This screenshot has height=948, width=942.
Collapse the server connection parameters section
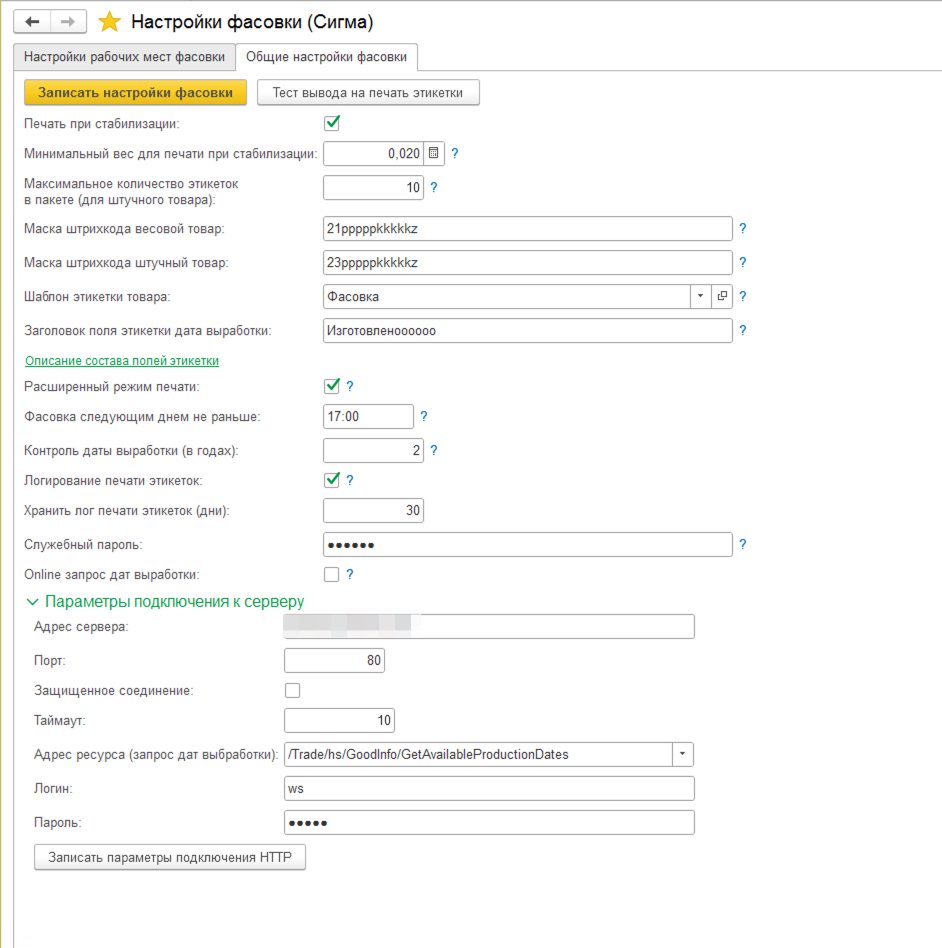pyautogui.click(x=33, y=602)
